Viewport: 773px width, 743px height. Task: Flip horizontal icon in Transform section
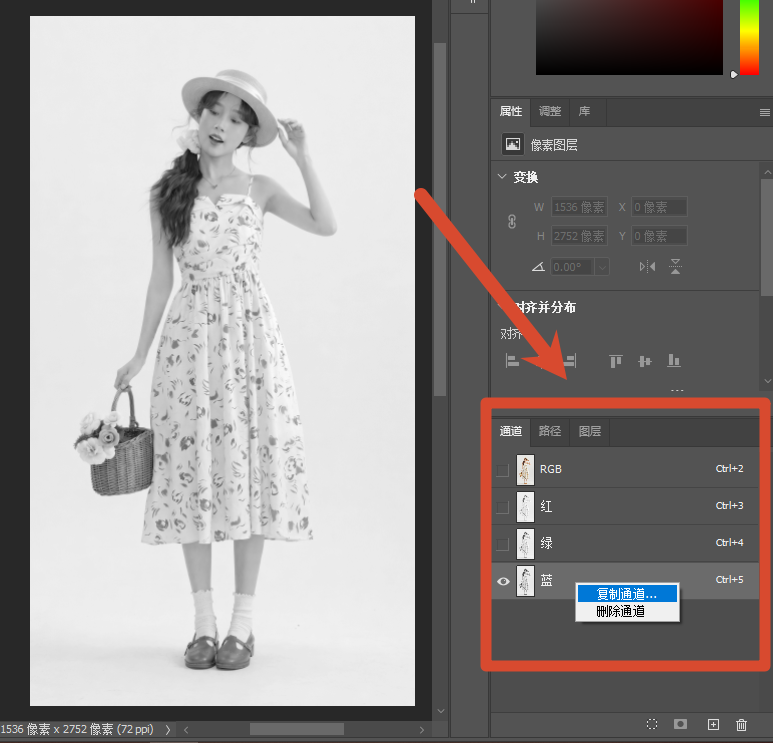pyautogui.click(x=647, y=267)
